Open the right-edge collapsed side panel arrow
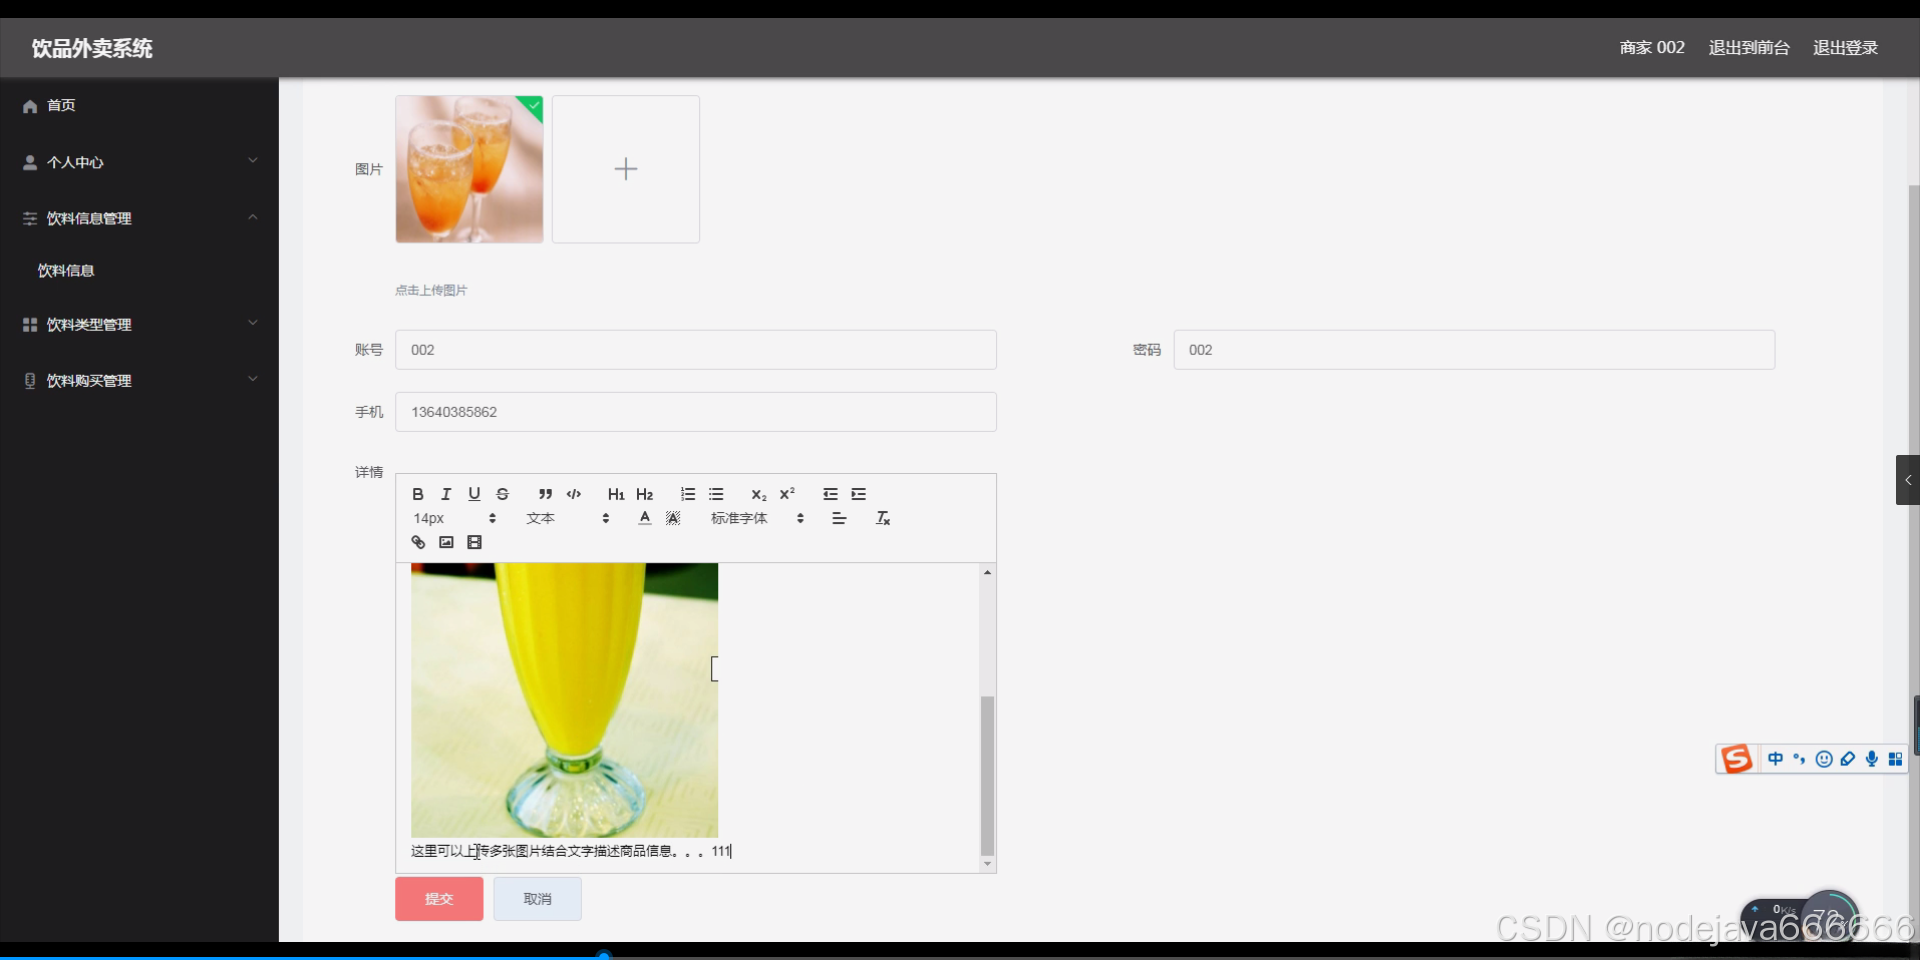Viewport: 1920px width, 960px height. 1908,480
